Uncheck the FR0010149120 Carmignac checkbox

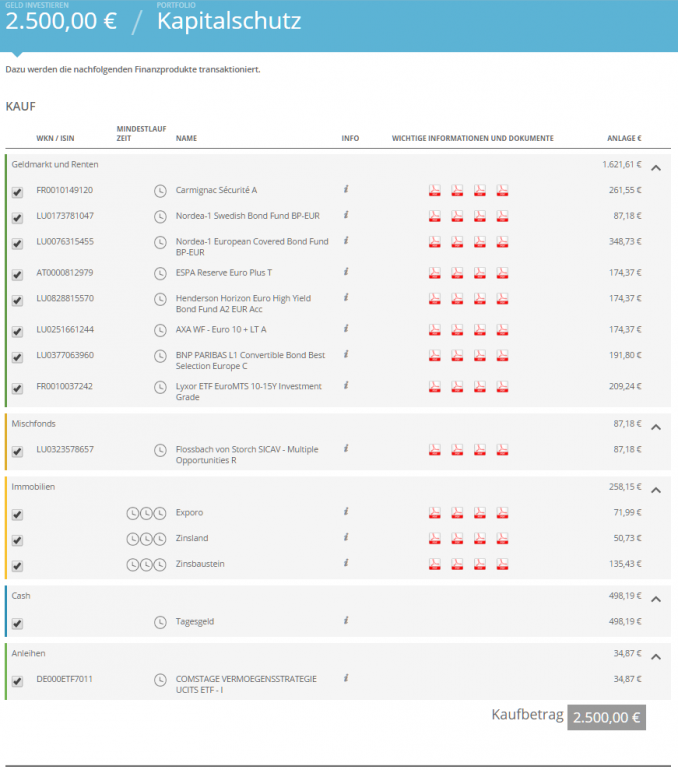(17, 192)
